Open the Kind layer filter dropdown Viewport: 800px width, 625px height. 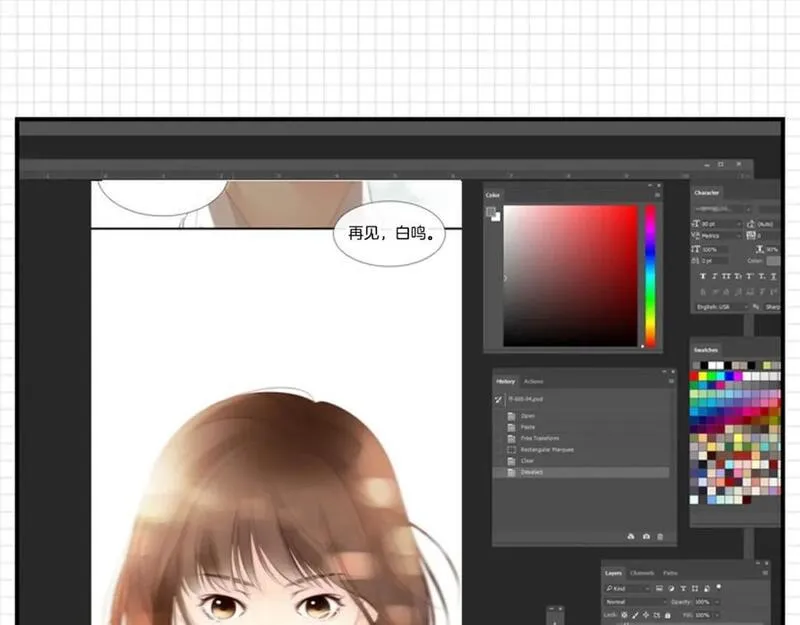(x=627, y=588)
